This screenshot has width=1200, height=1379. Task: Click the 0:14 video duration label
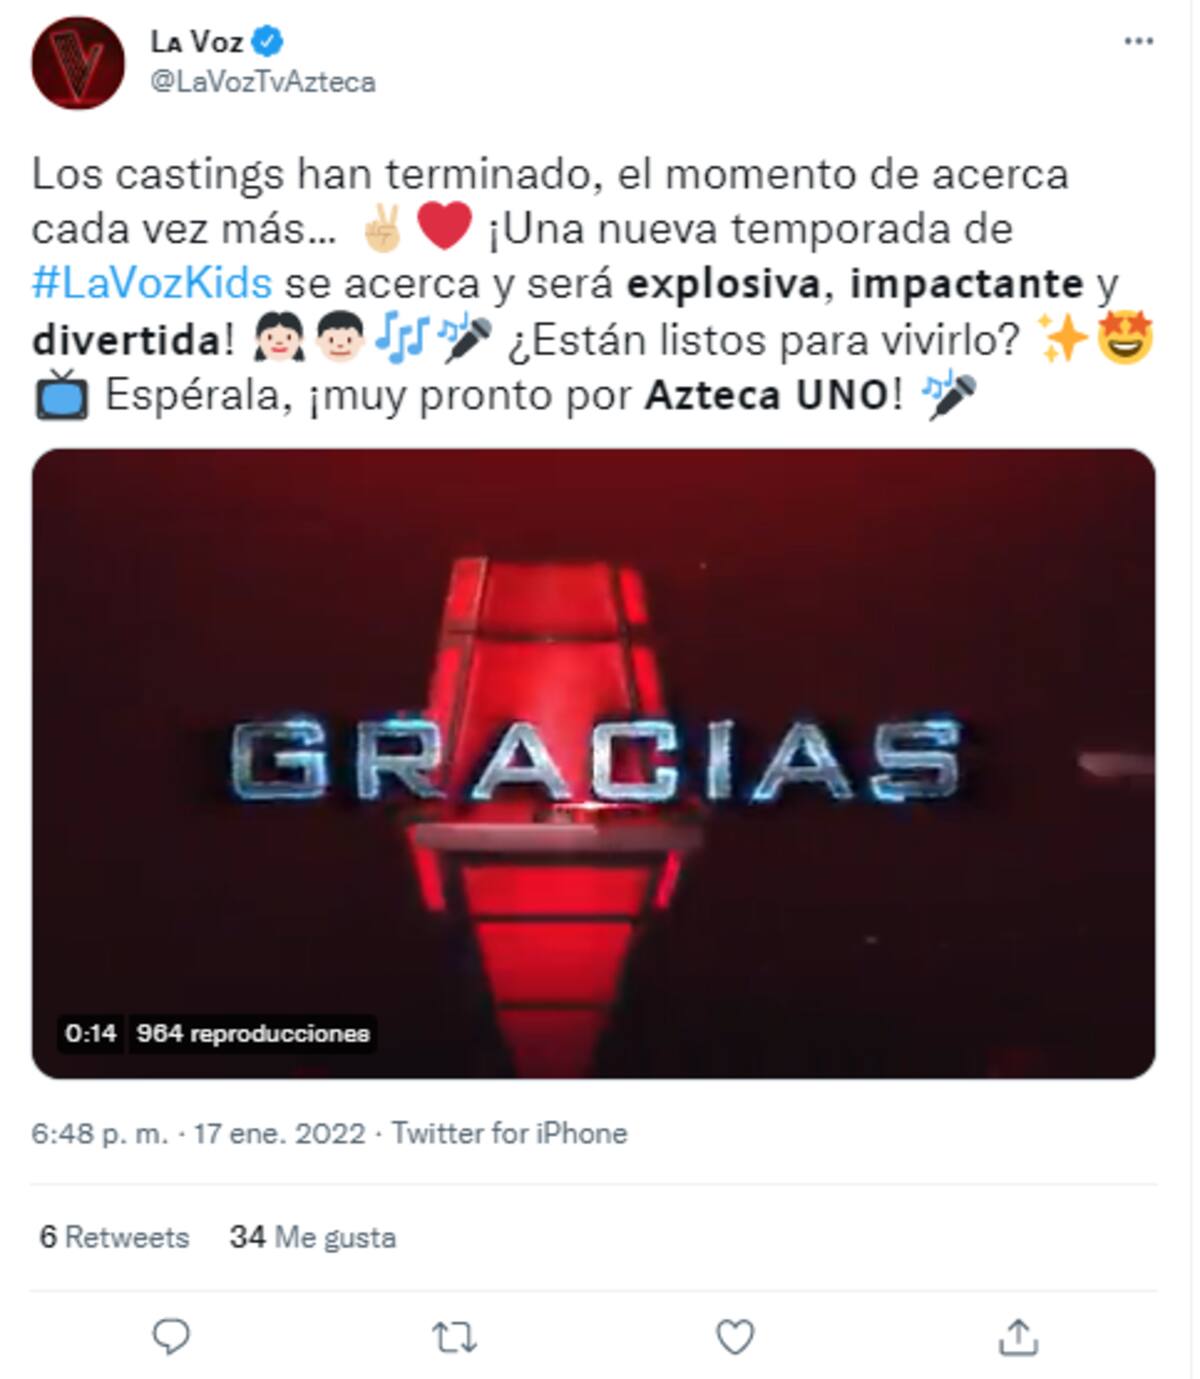tap(91, 1033)
